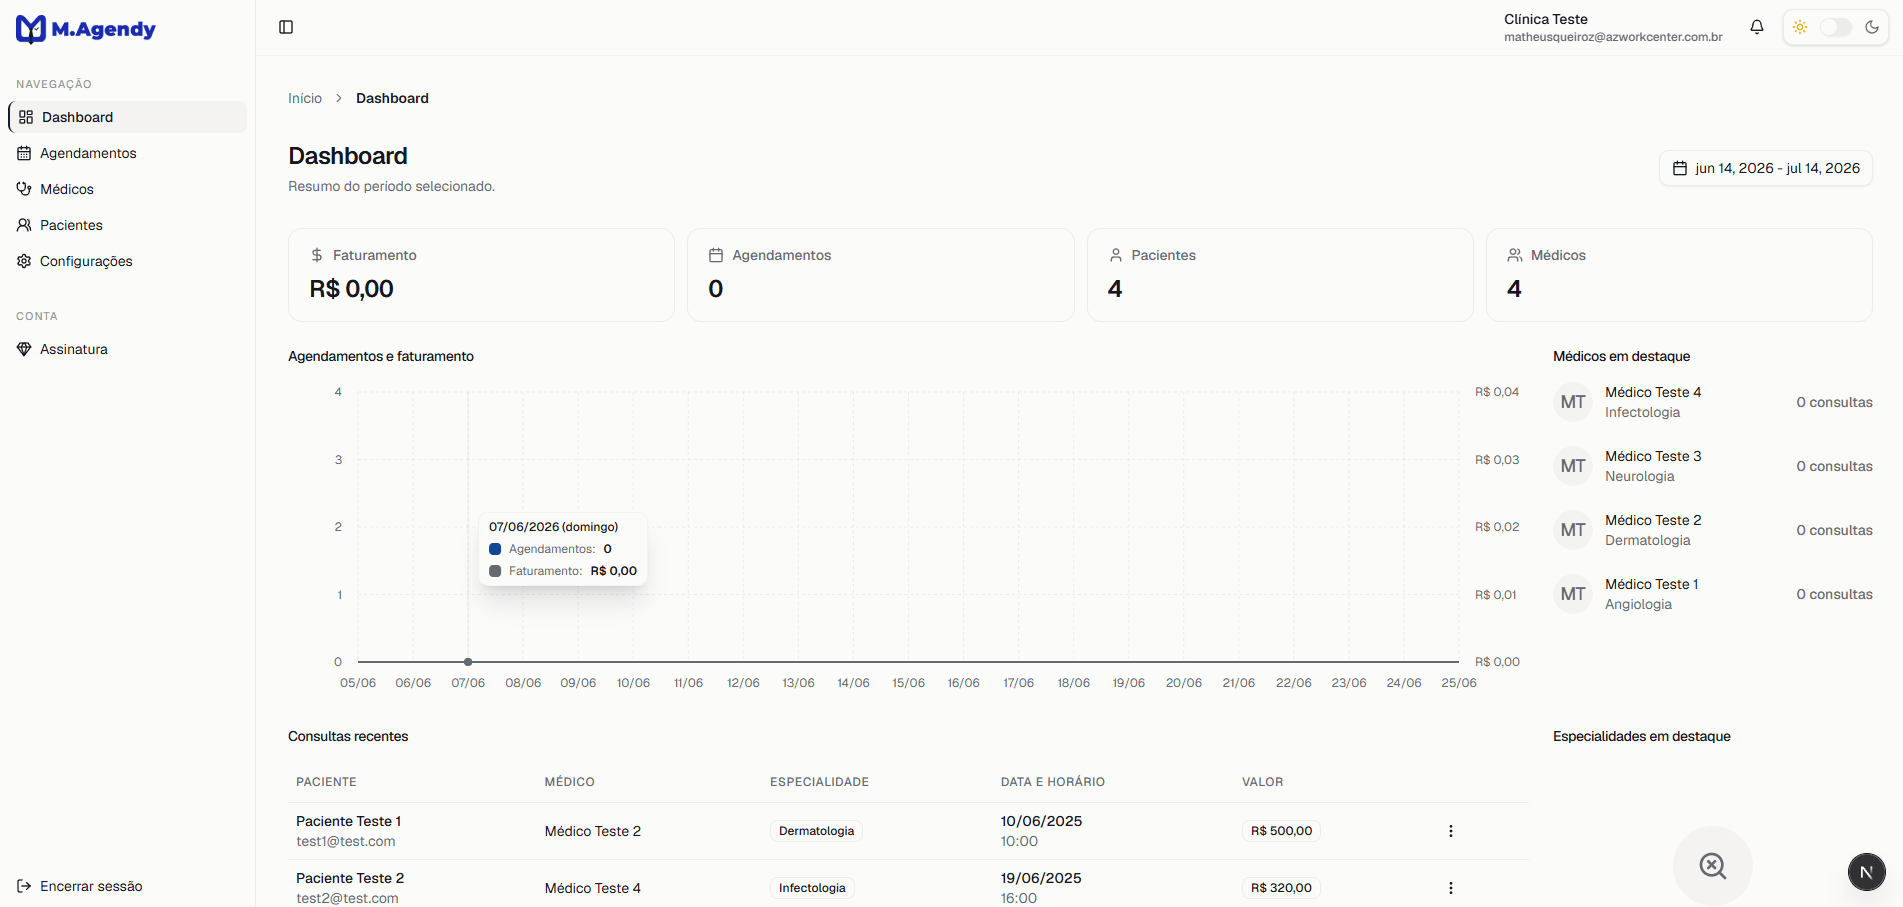
Task: Toggle the light/dark theme switch
Action: [1836, 27]
